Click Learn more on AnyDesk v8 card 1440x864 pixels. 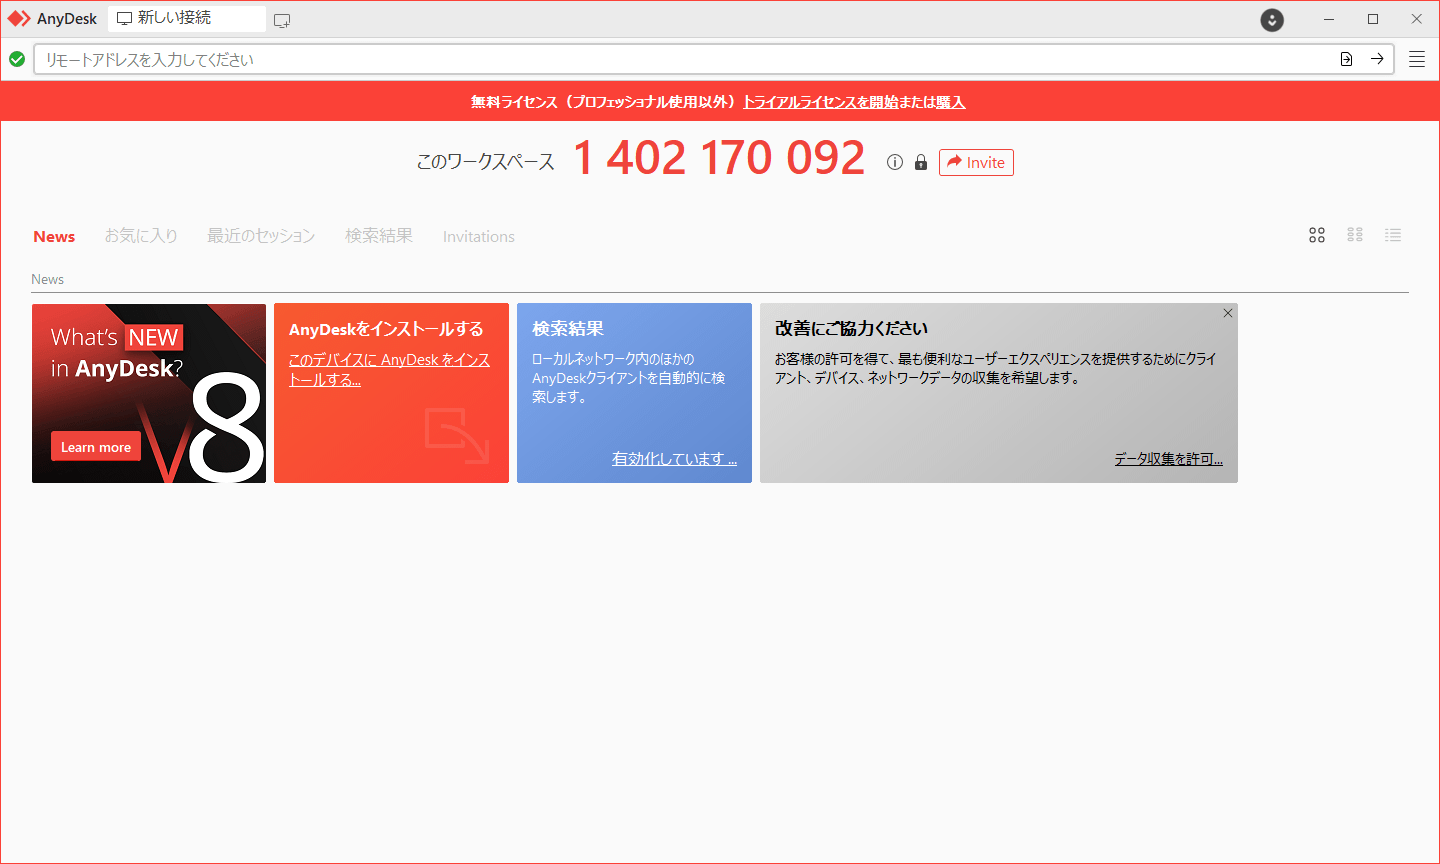[x=96, y=447]
